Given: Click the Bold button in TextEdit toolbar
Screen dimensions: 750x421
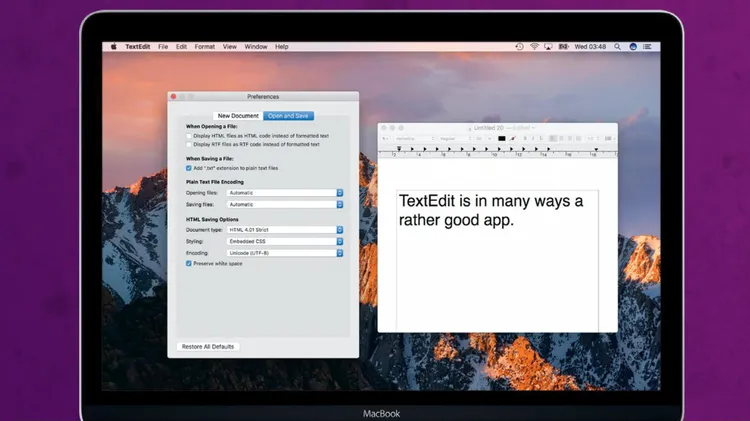Looking at the screenshot, I should (525, 139).
